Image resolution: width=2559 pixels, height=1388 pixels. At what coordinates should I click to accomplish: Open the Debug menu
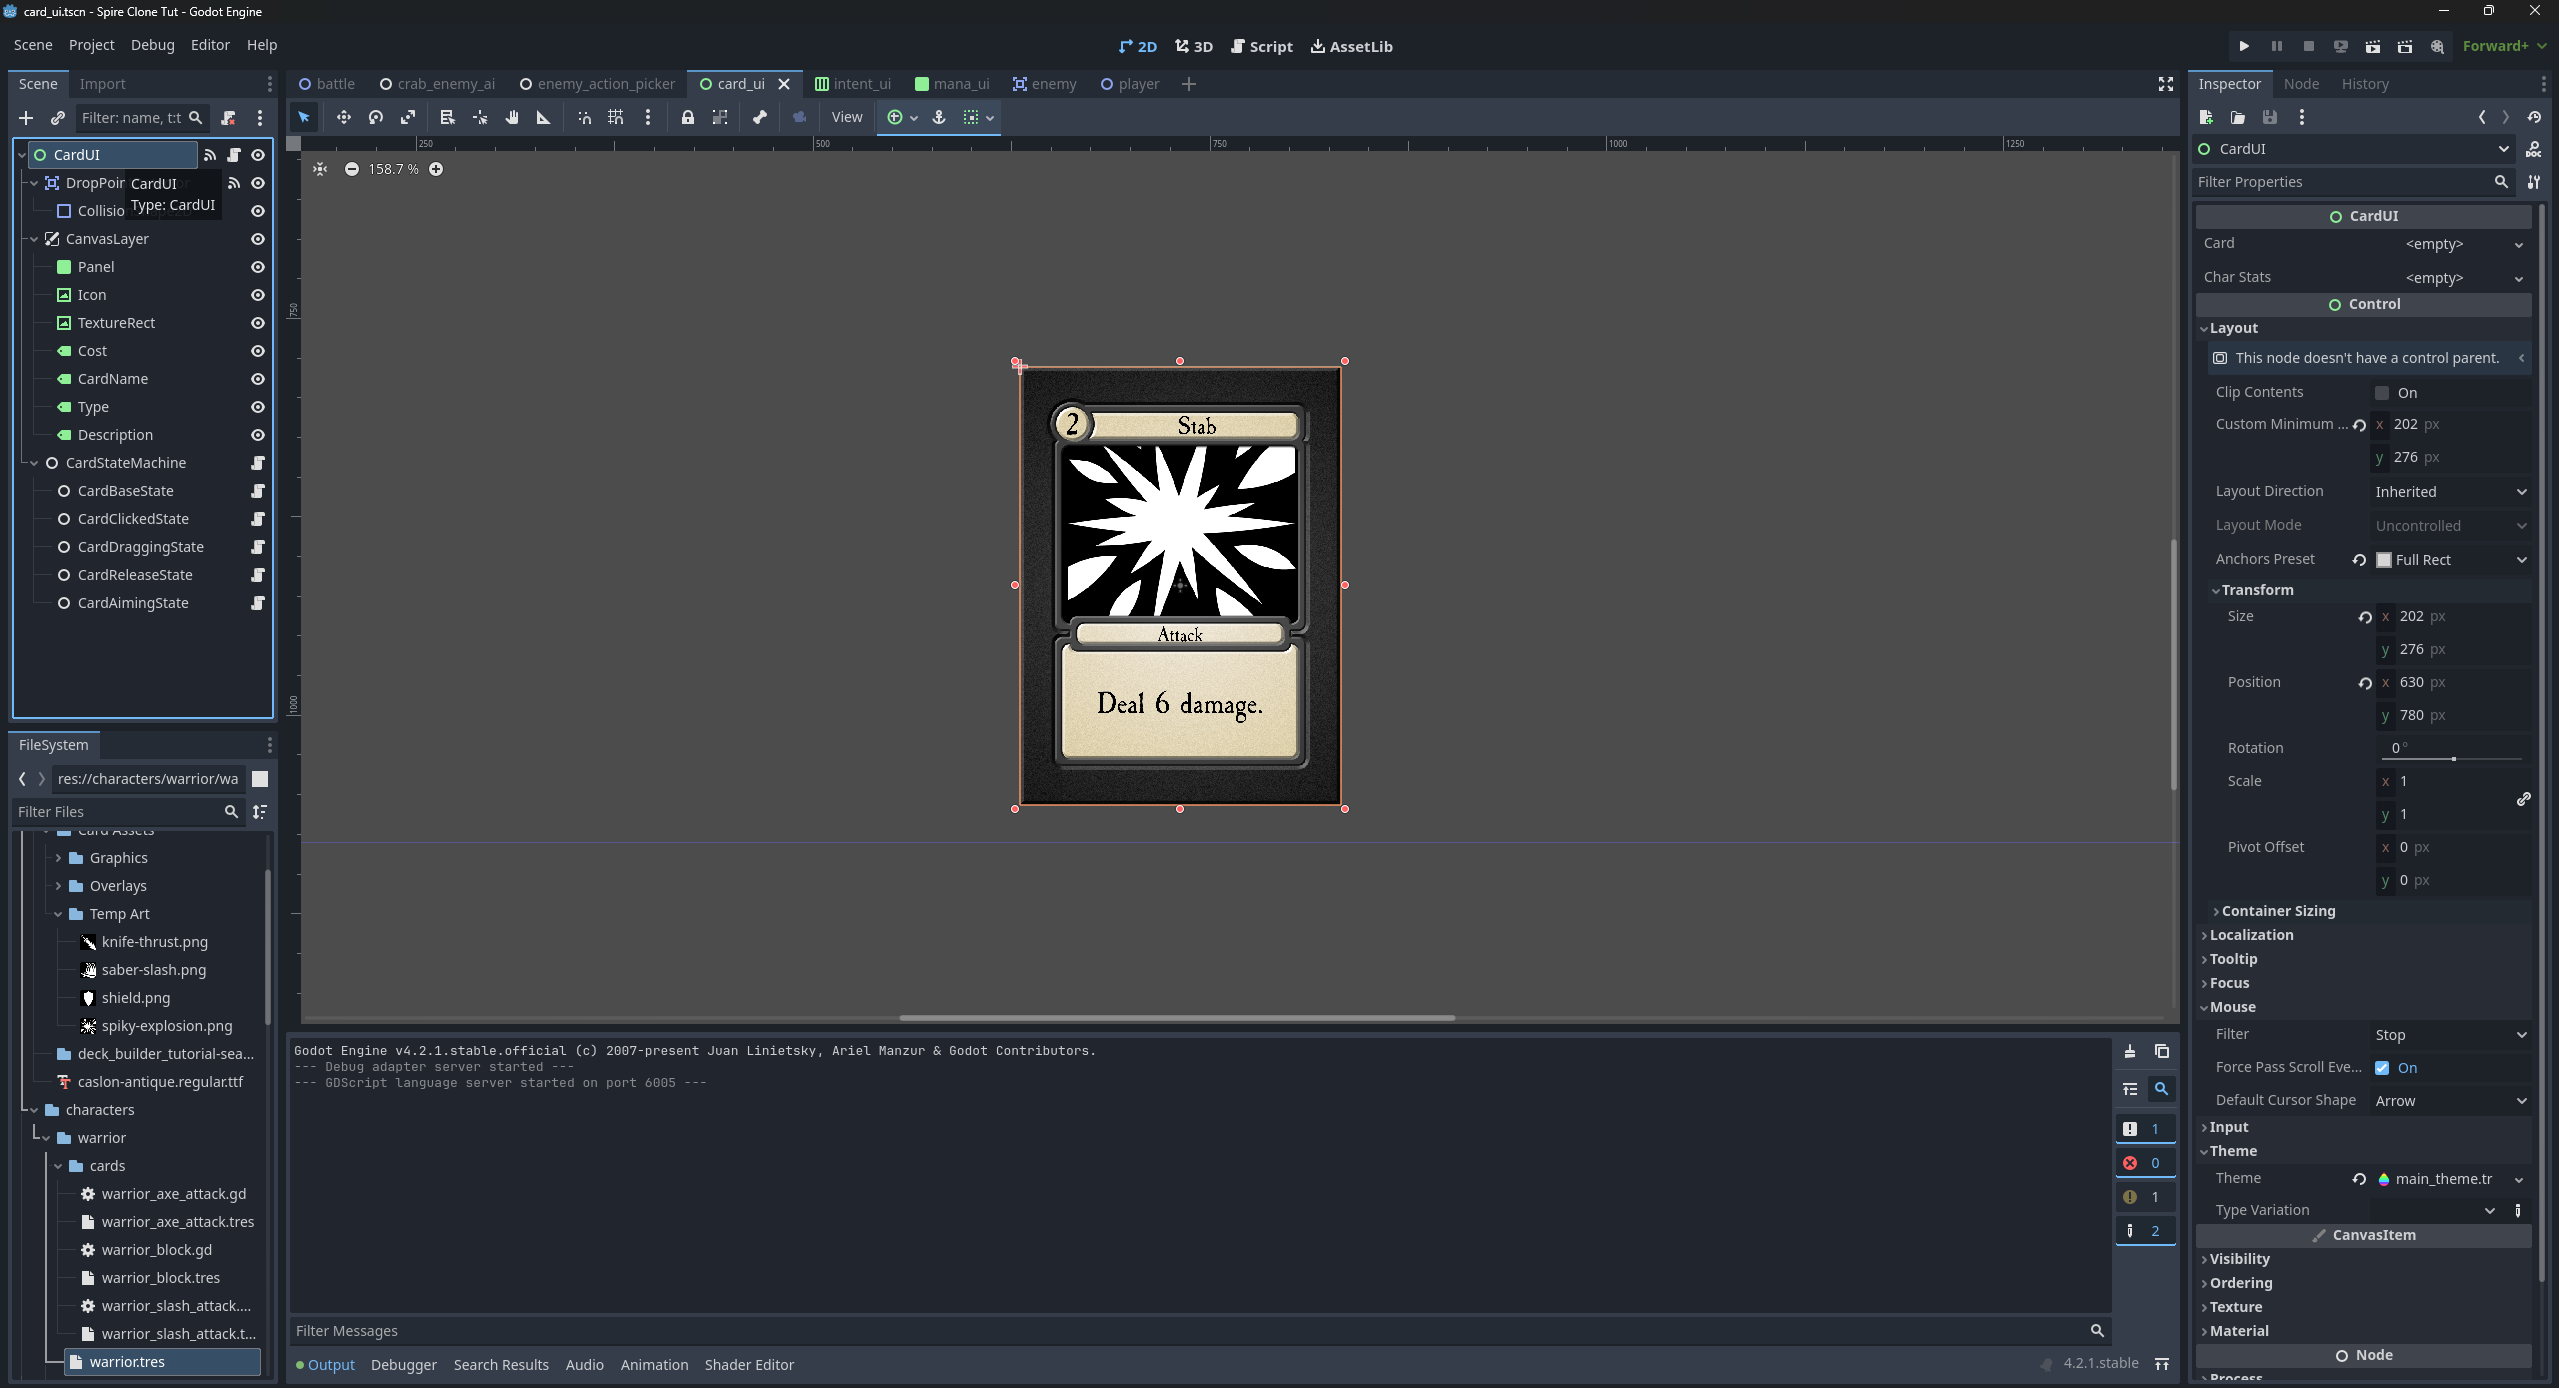coord(152,45)
